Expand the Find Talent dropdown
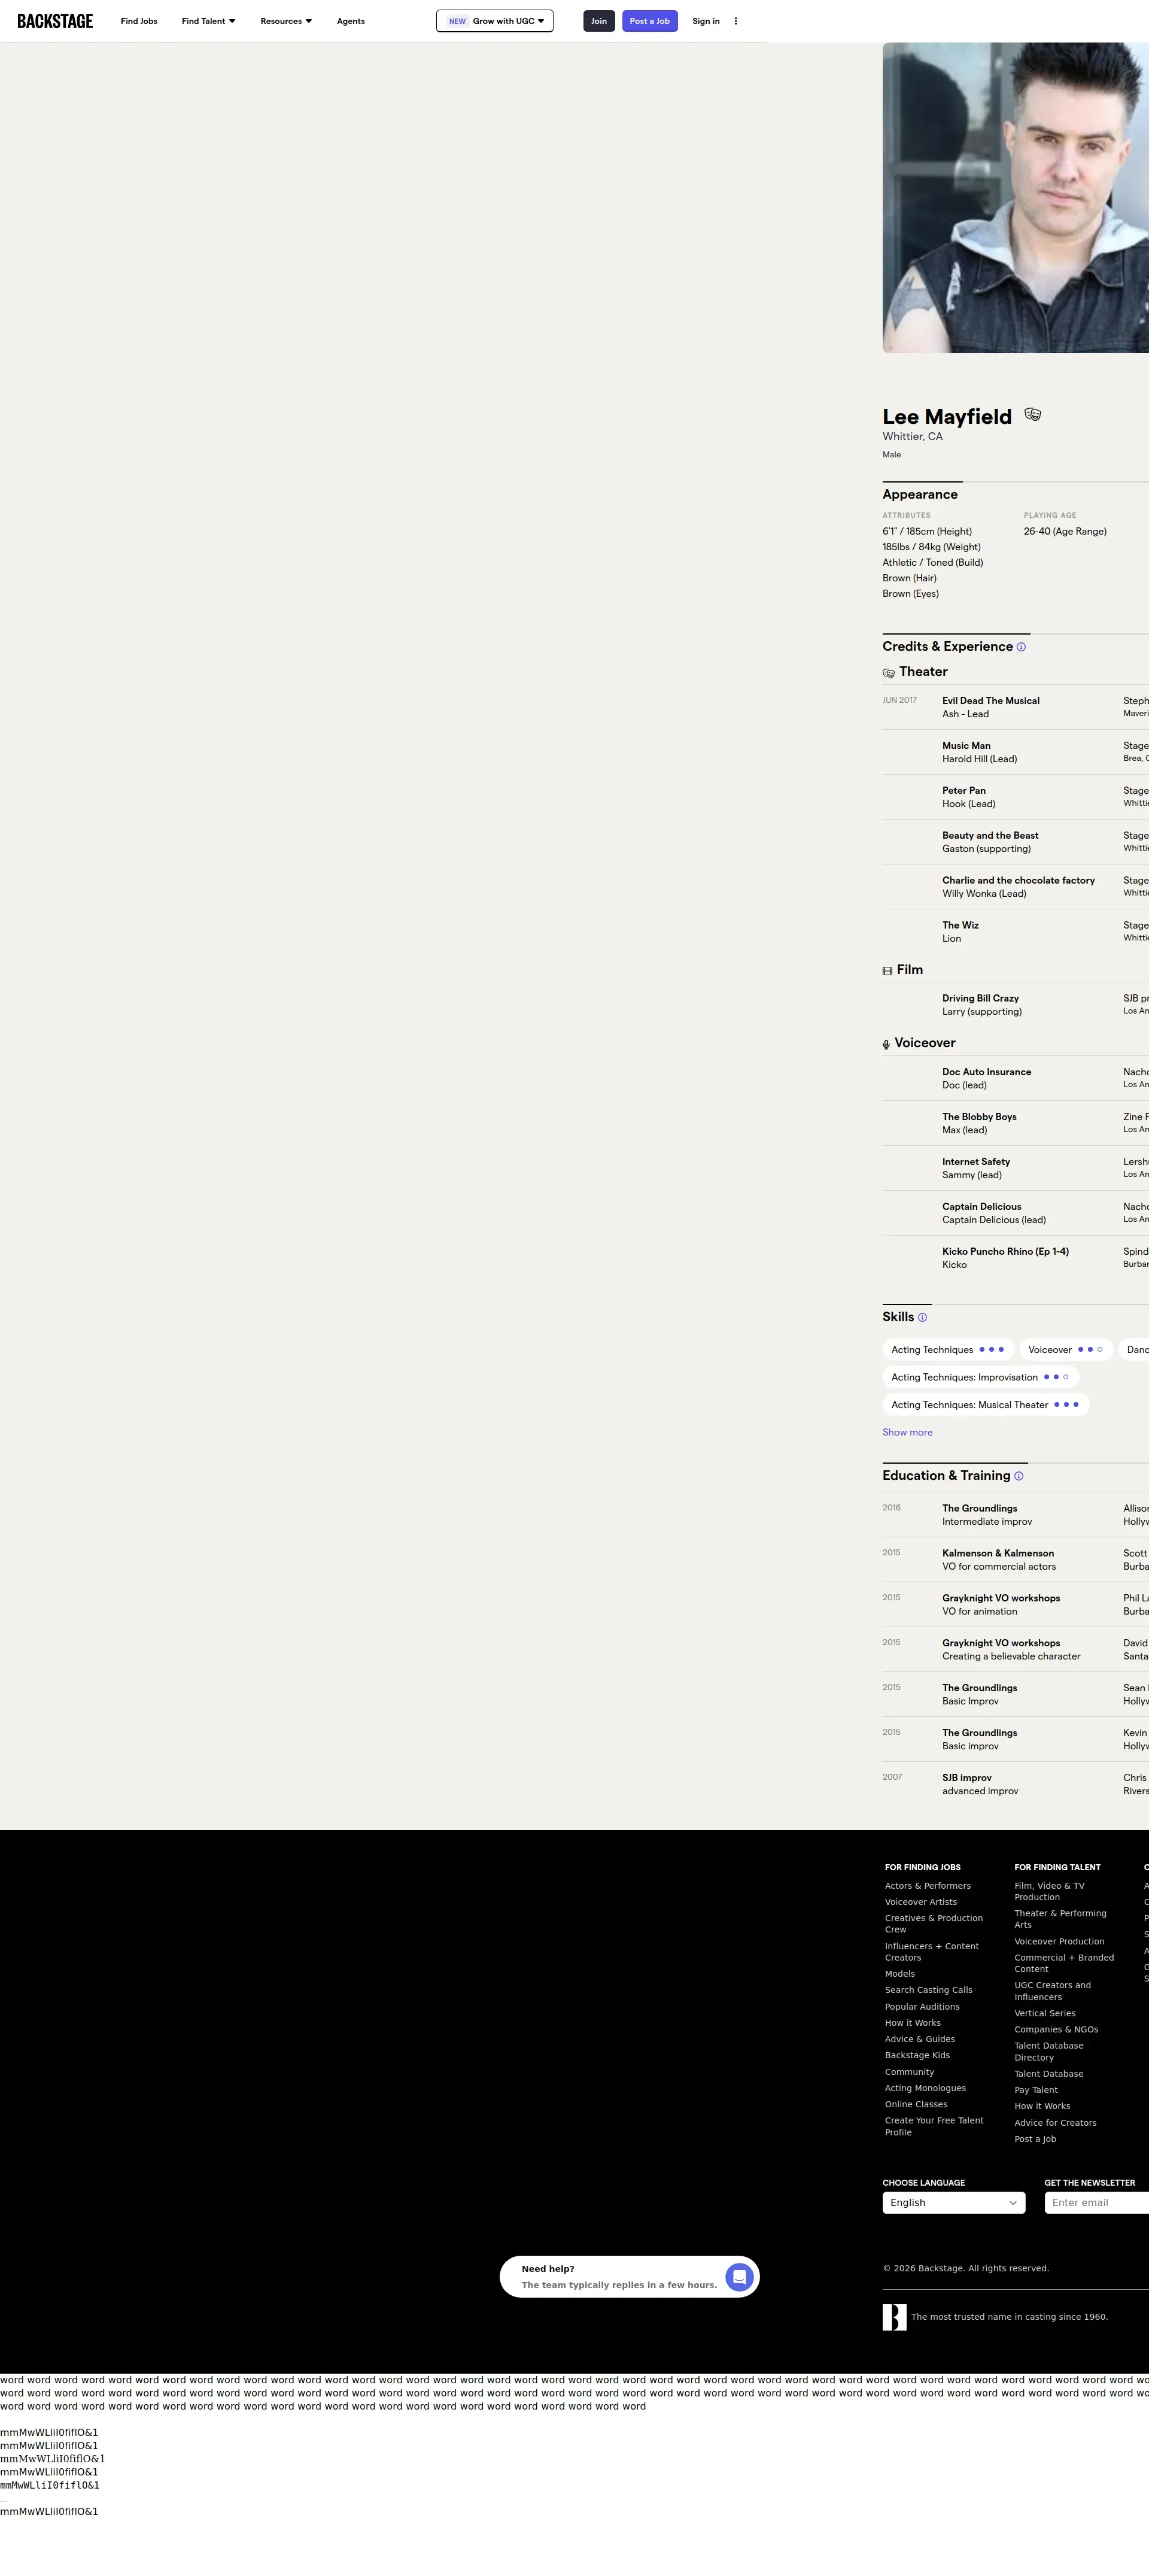 [x=208, y=21]
